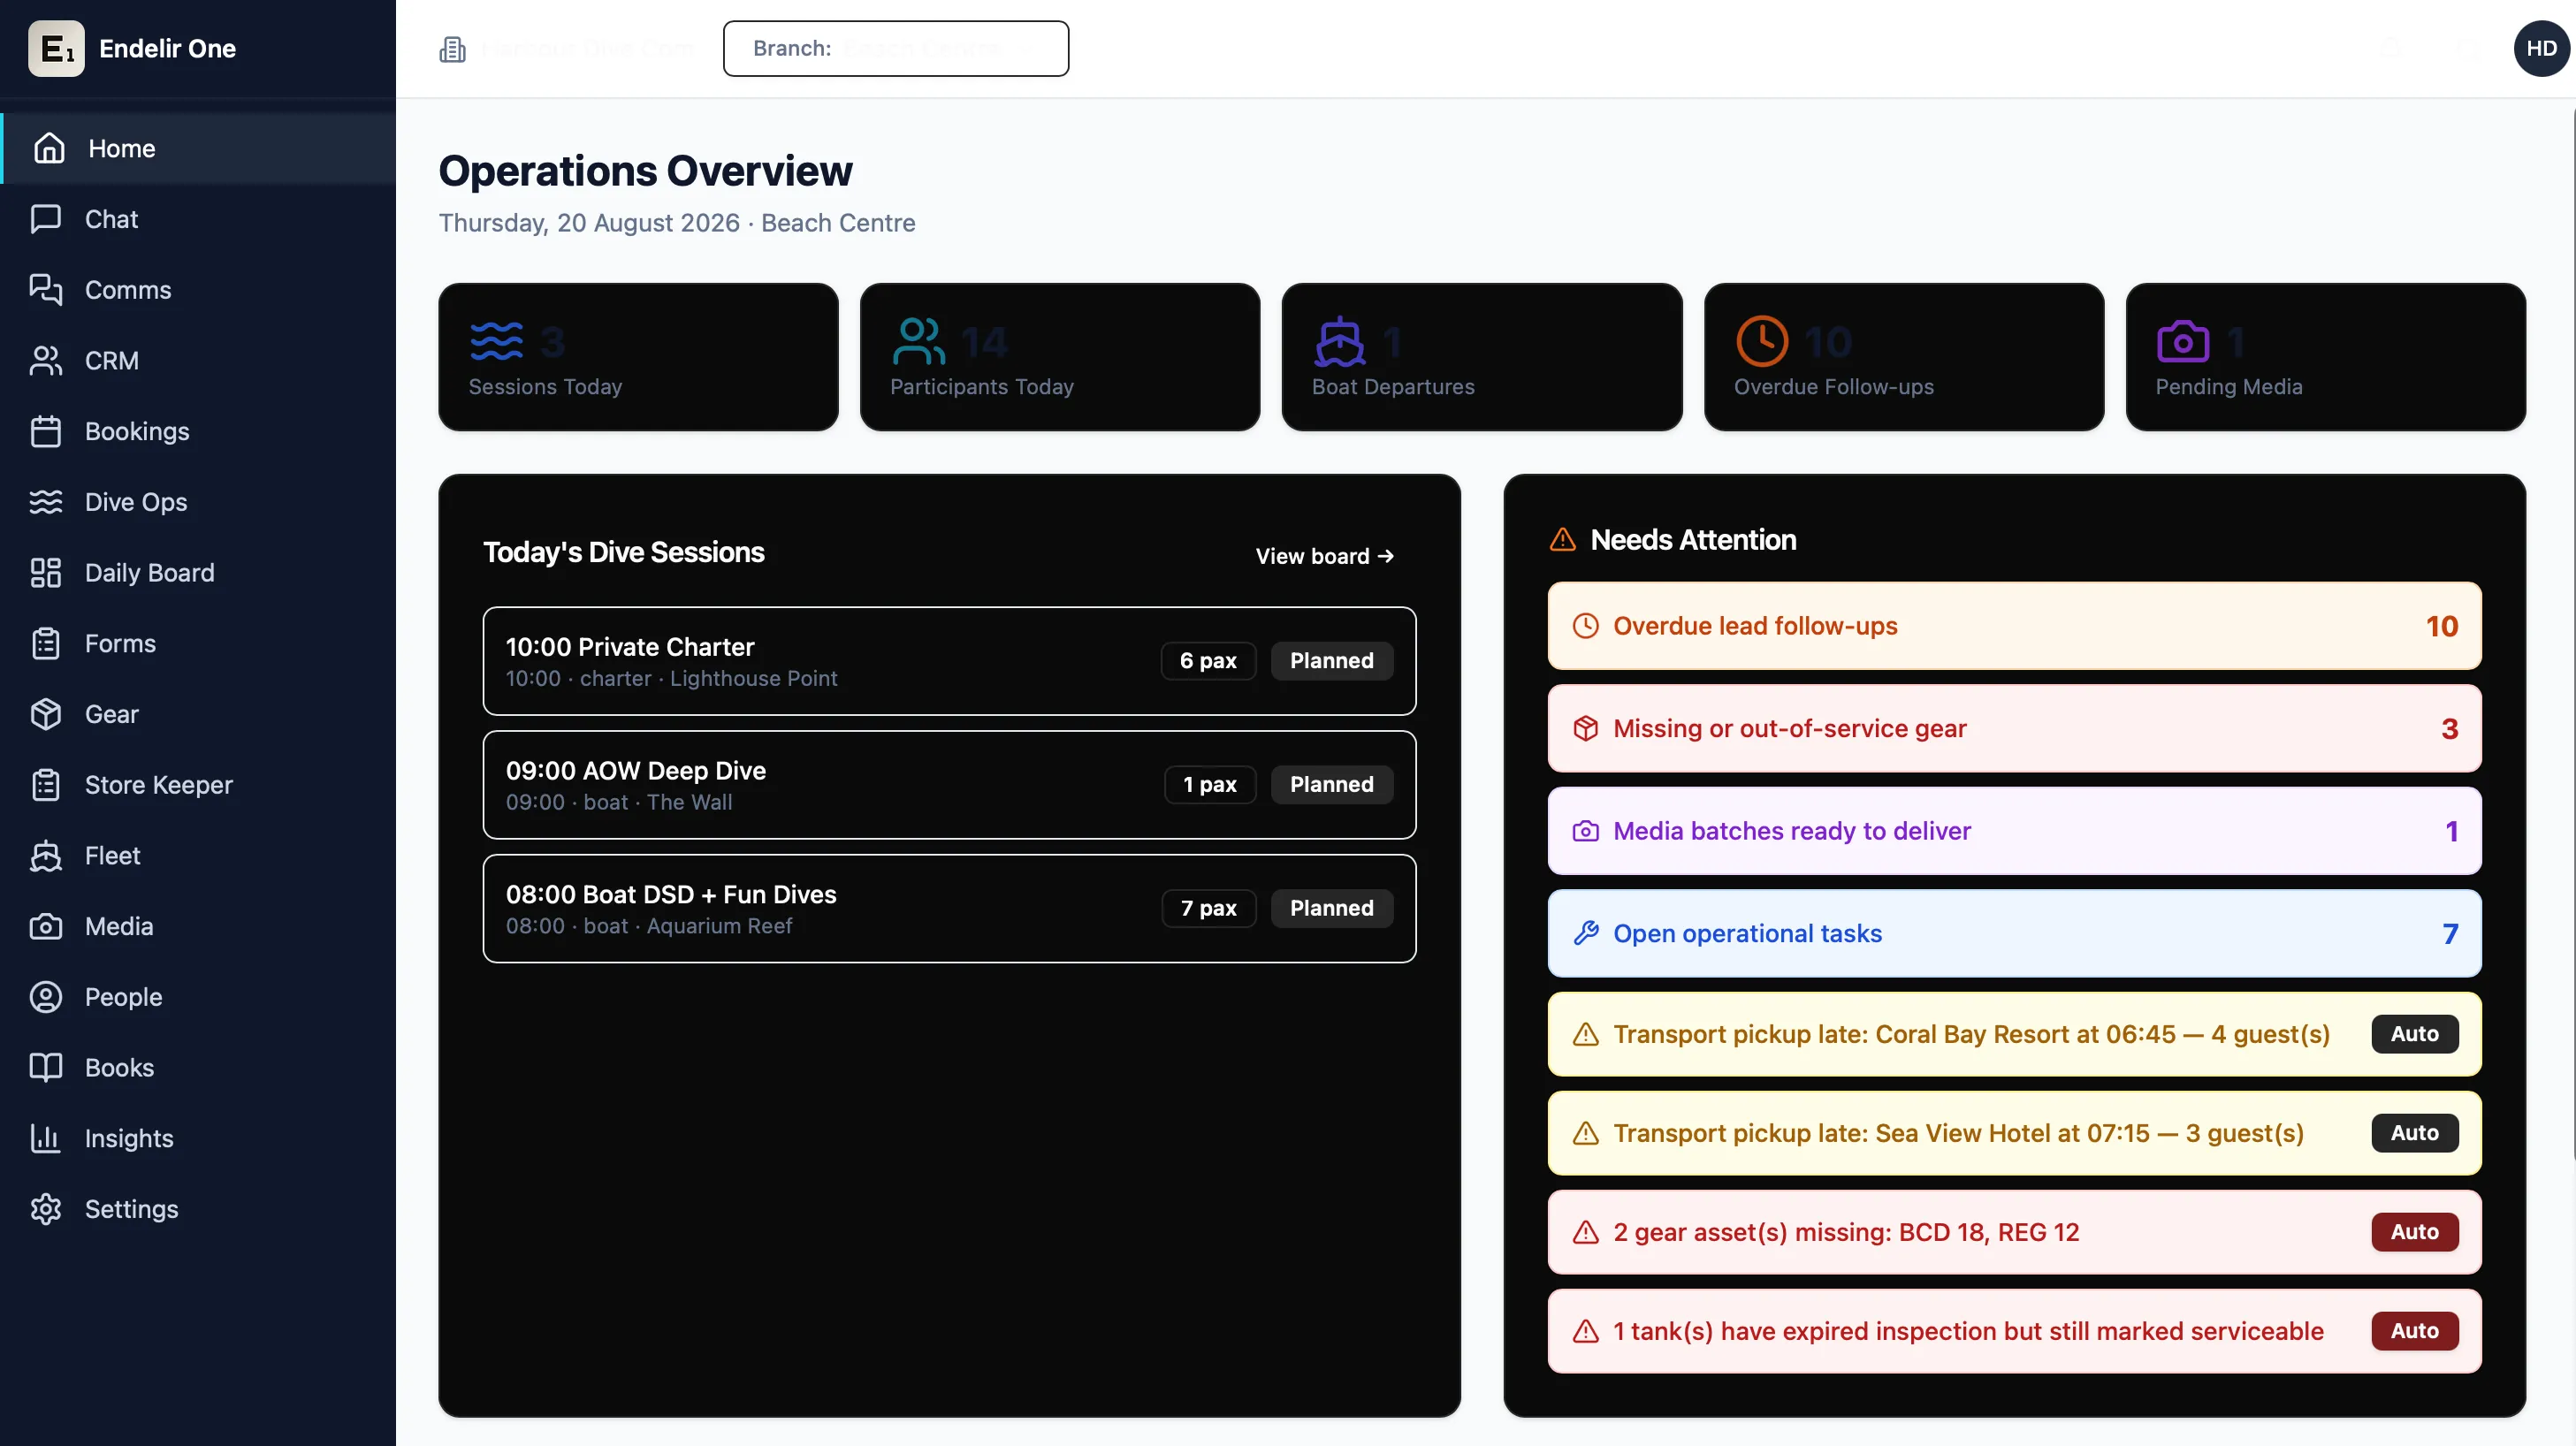Click the Fleet ship icon in sidebar
The image size is (2576, 1446).
pos(46,856)
